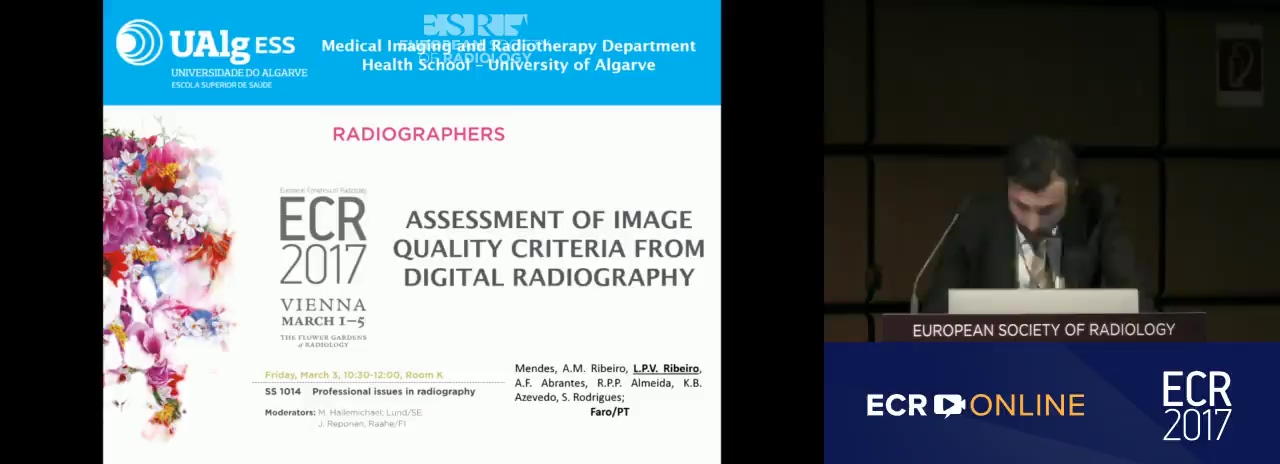Click moderator 'M. Hailemichael; Lund/SE'
Screen dimensions: 1280x464
pos(370,412)
